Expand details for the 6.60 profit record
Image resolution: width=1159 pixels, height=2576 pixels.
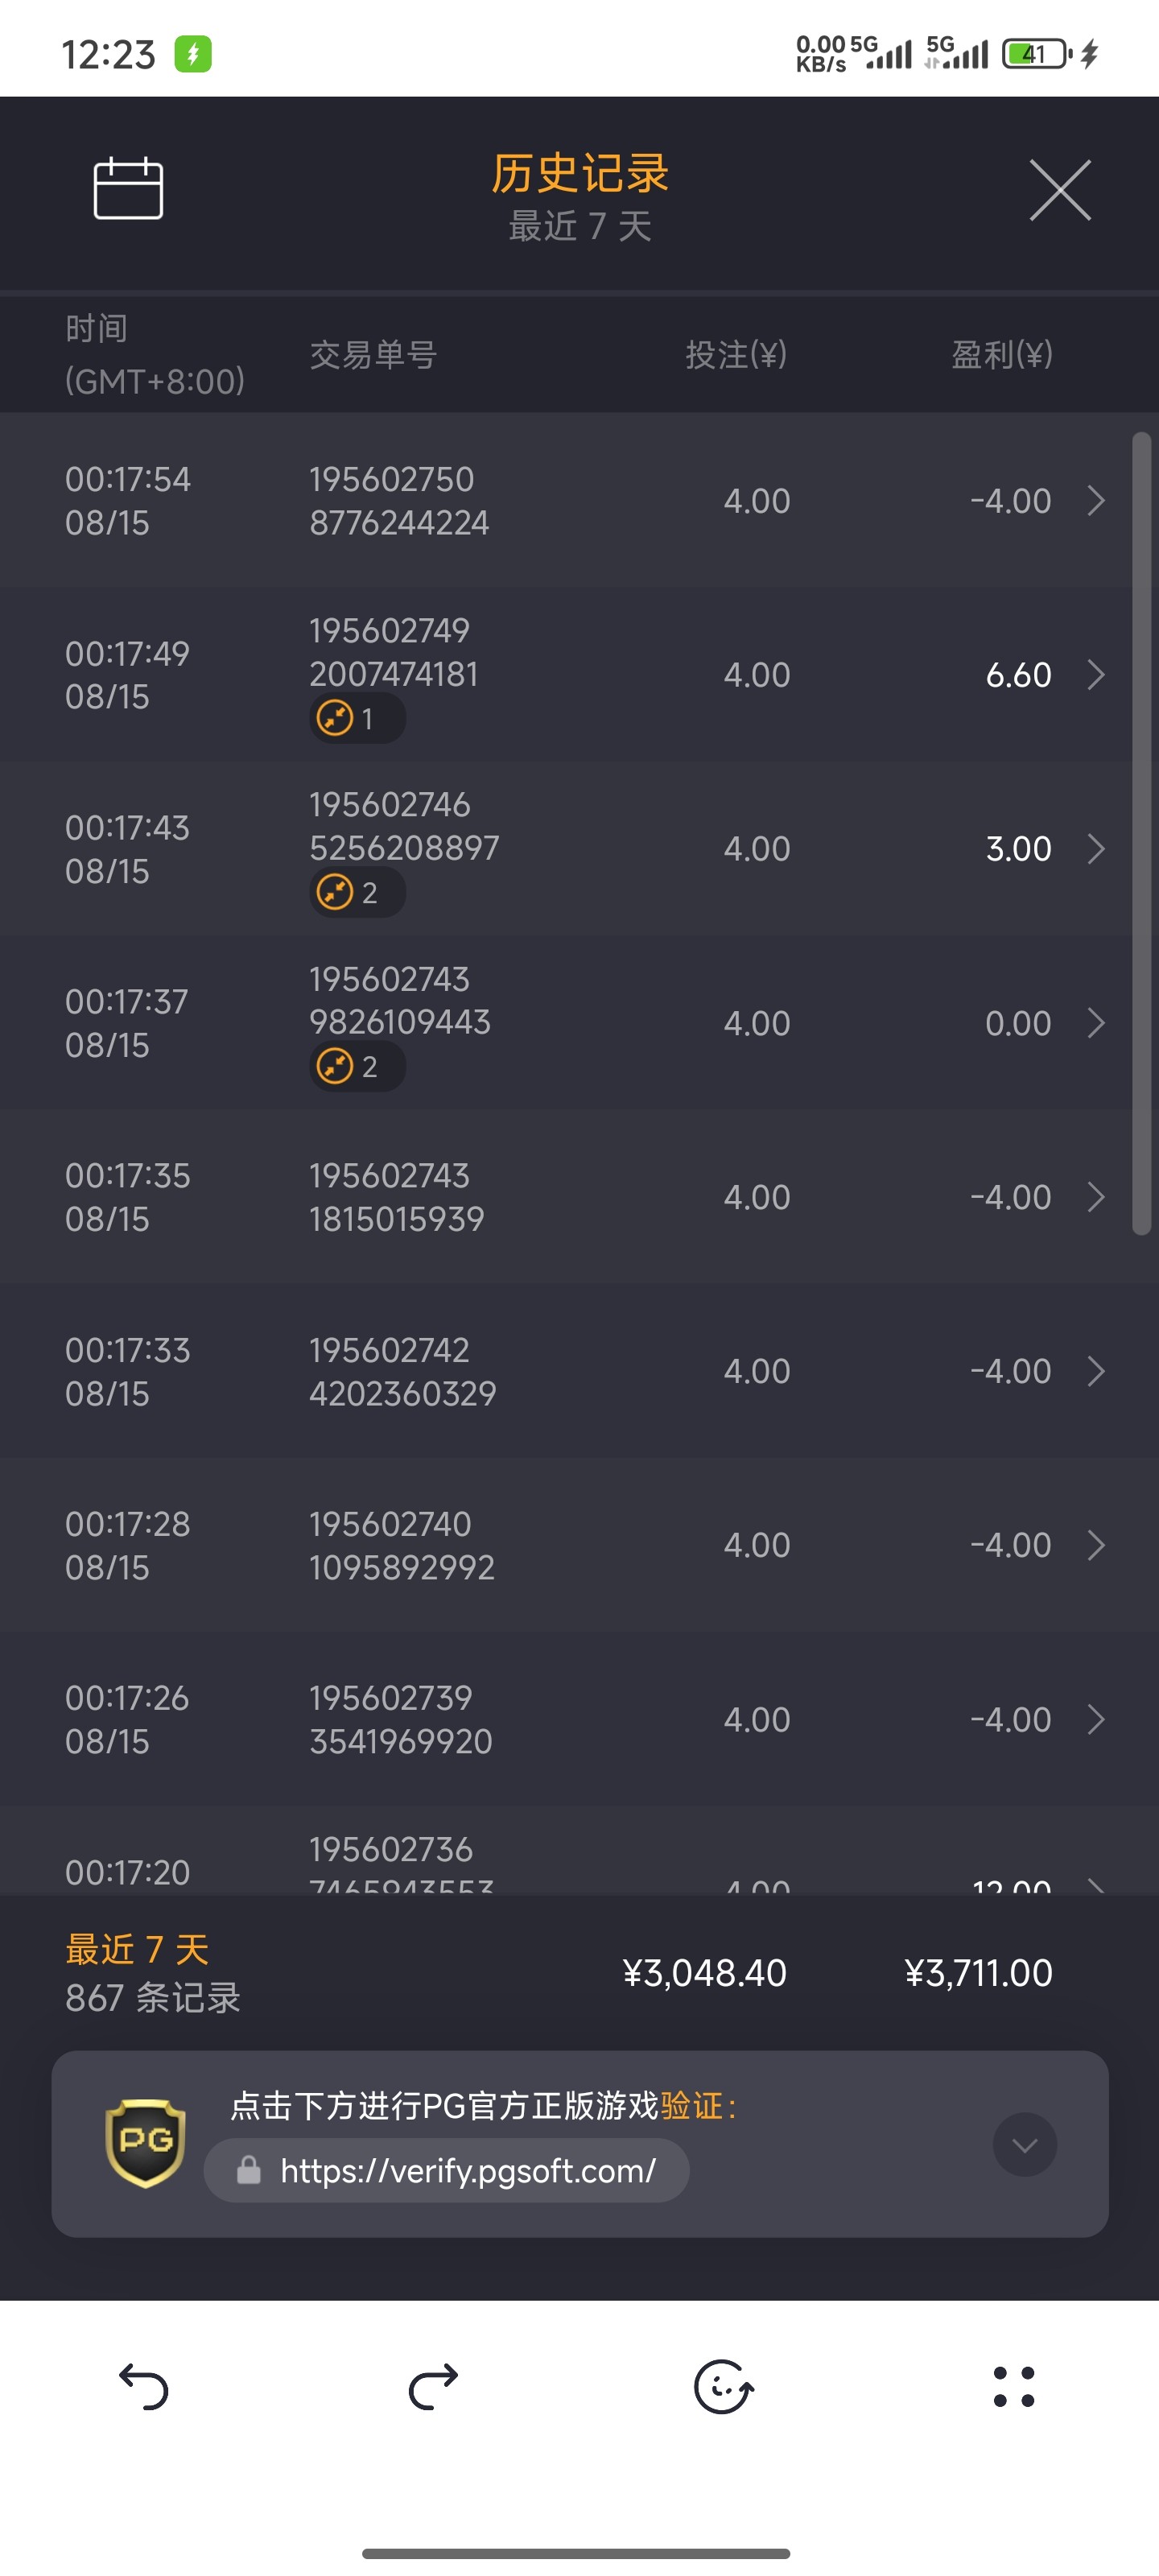click(x=1096, y=675)
